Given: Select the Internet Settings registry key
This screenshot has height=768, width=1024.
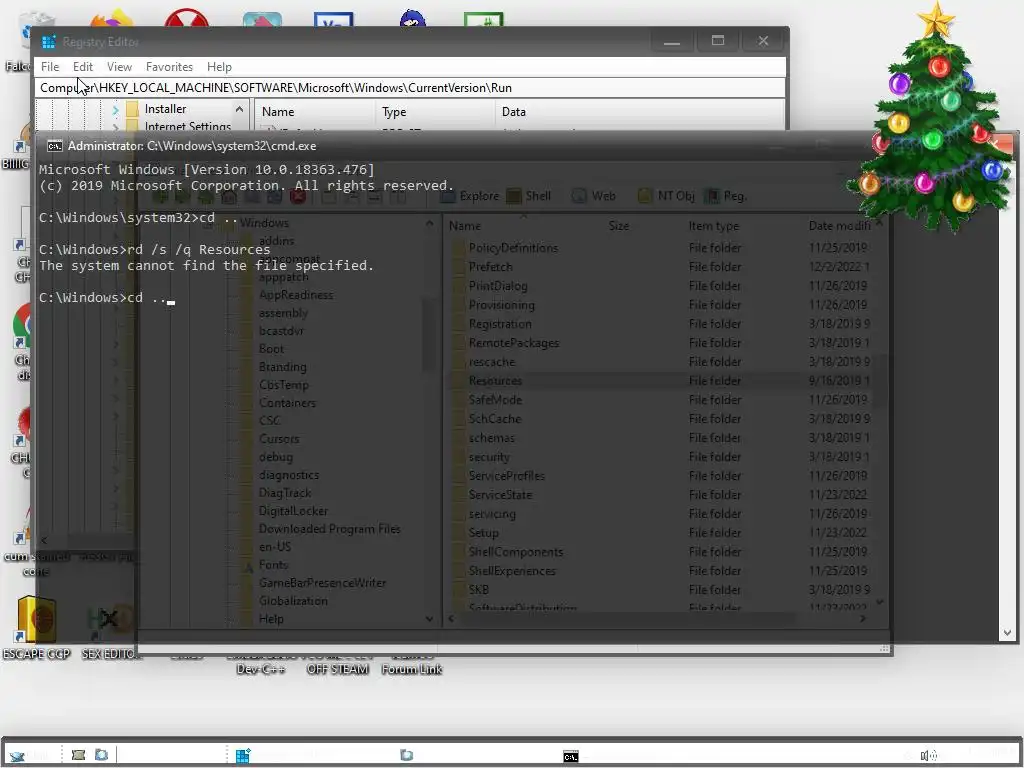Looking at the screenshot, I should tap(187, 127).
